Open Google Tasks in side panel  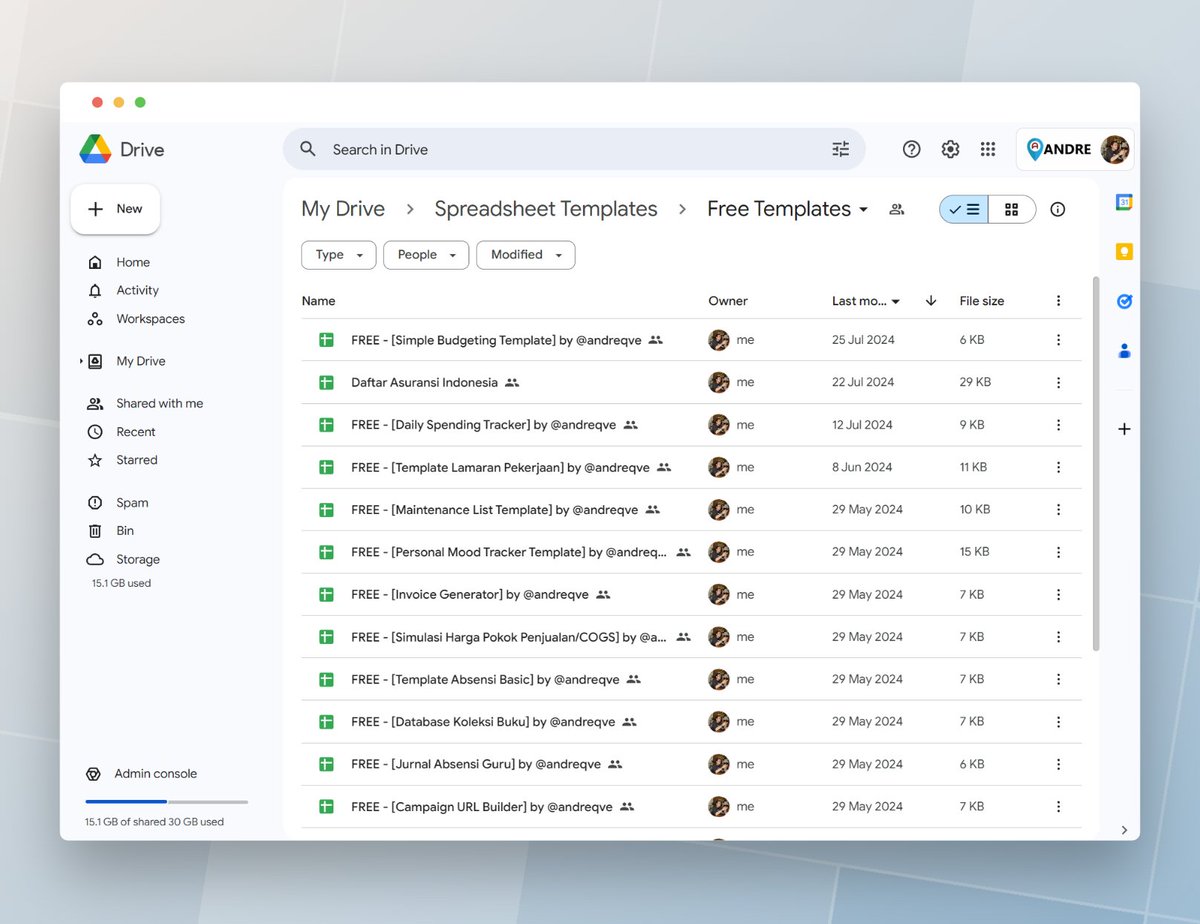tap(1124, 300)
